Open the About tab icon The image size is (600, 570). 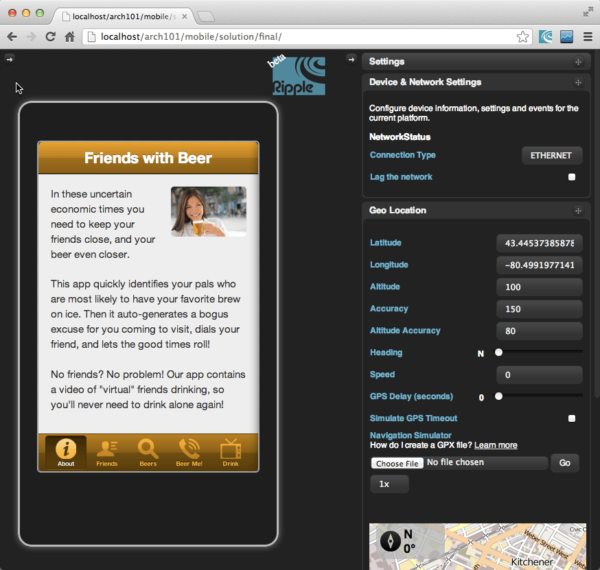click(x=66, y=452)
